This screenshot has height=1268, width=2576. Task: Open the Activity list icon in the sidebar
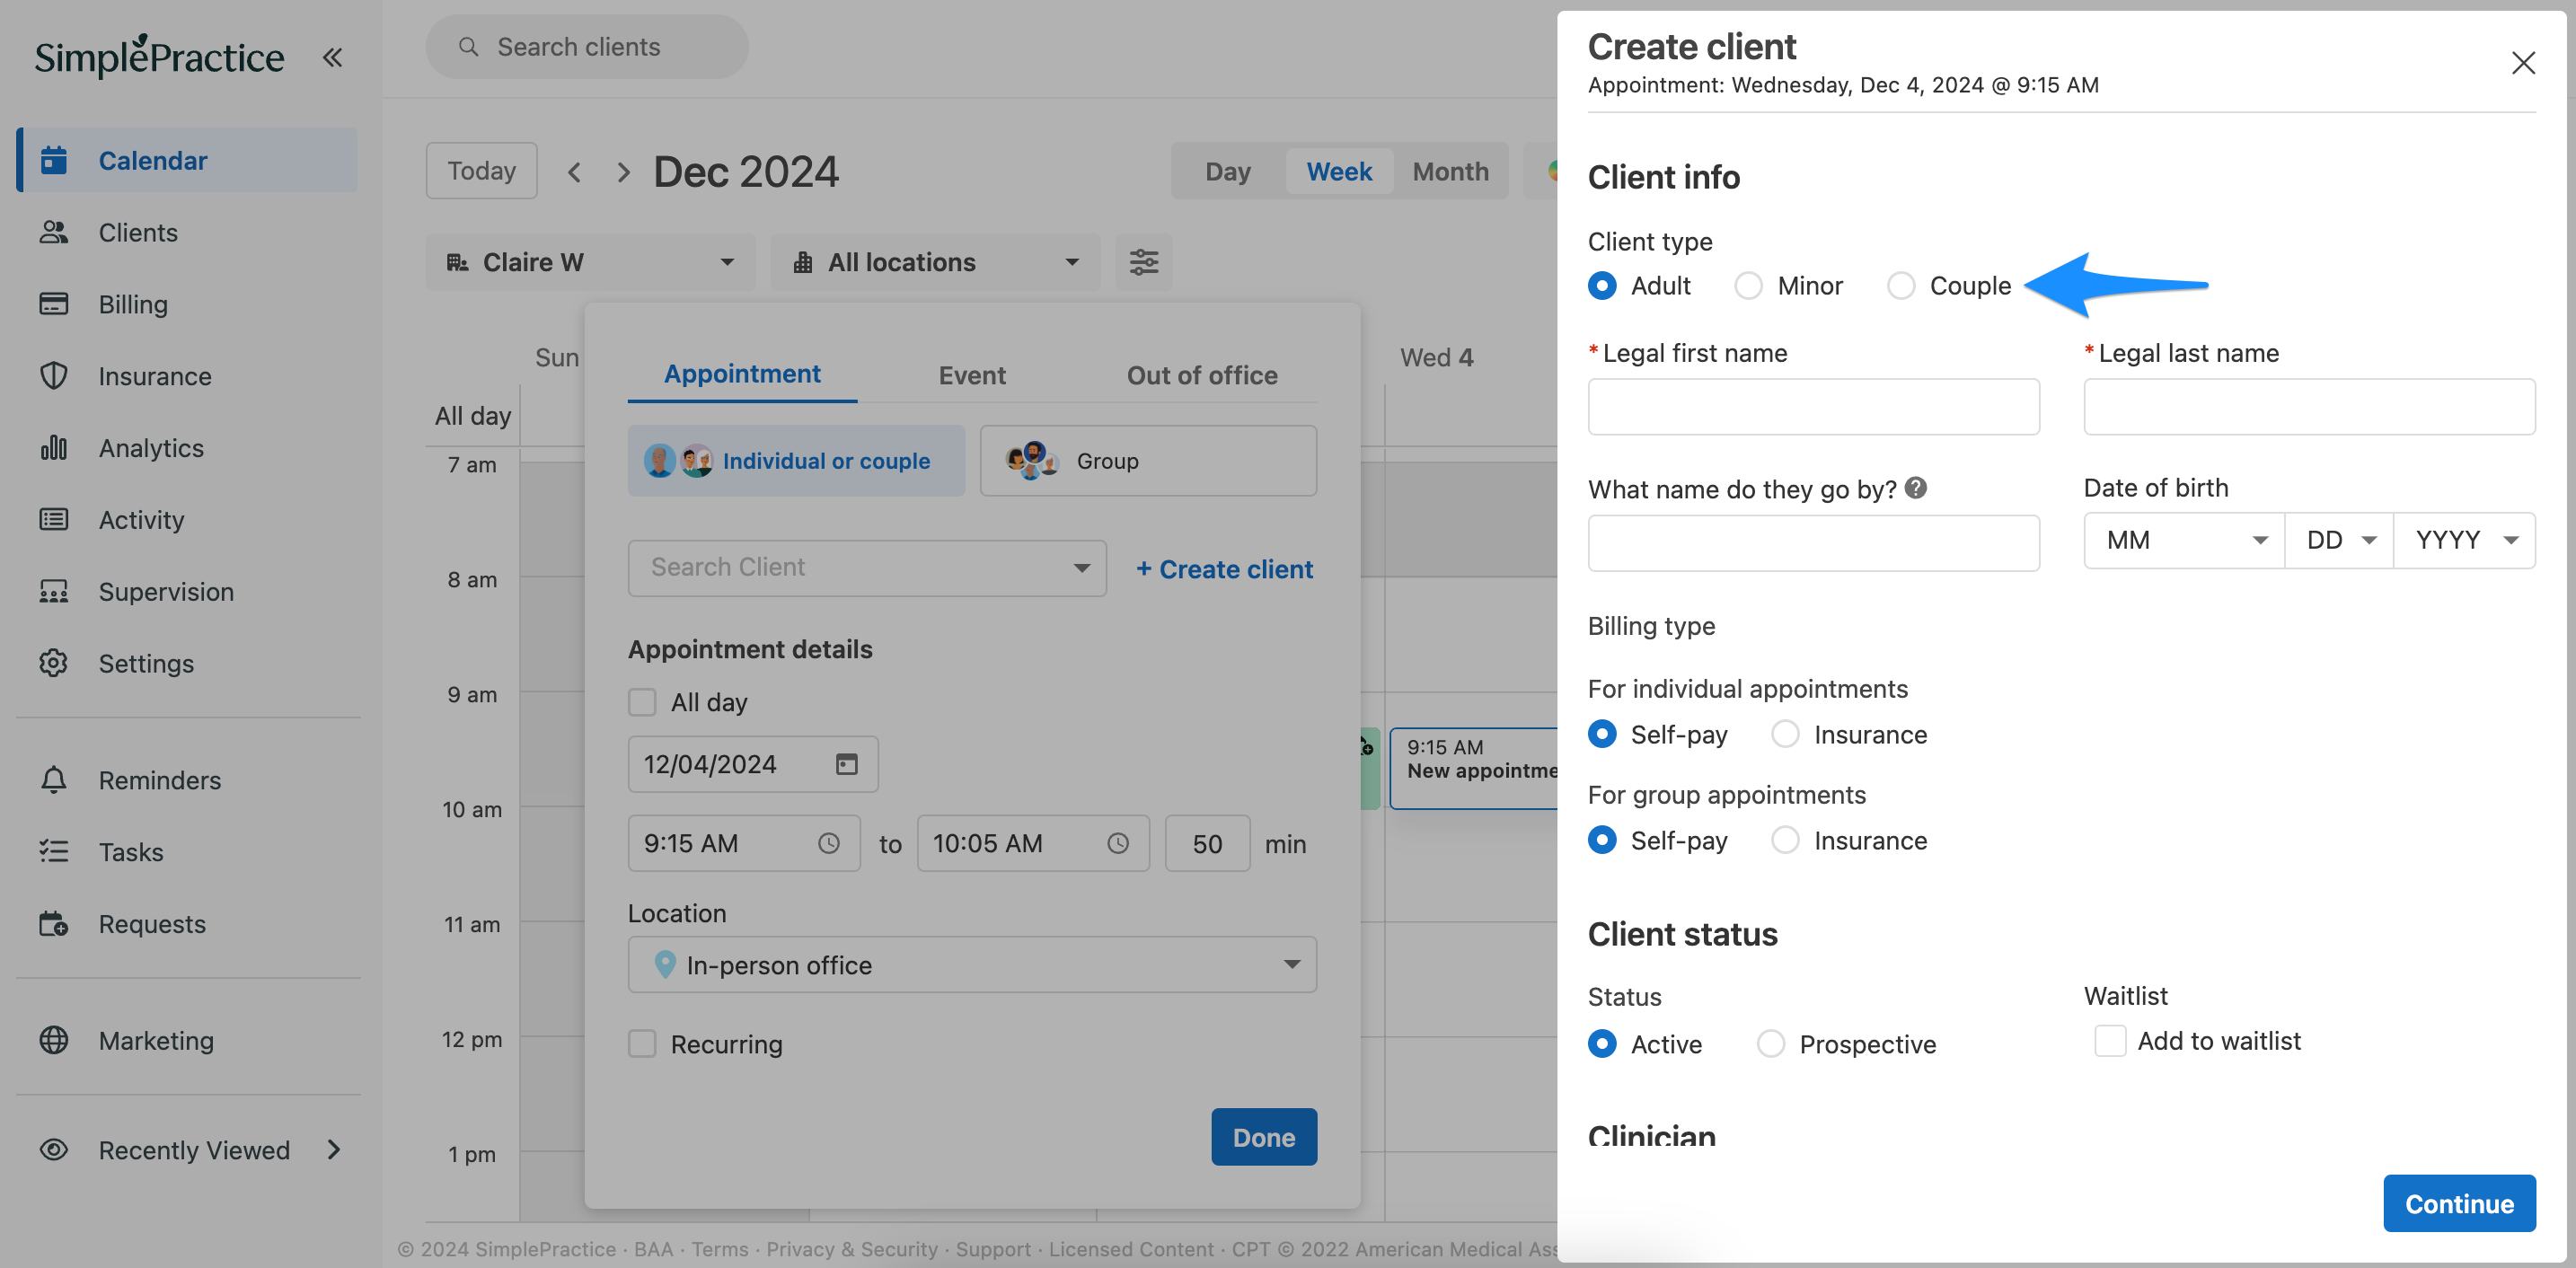[54, 520]
